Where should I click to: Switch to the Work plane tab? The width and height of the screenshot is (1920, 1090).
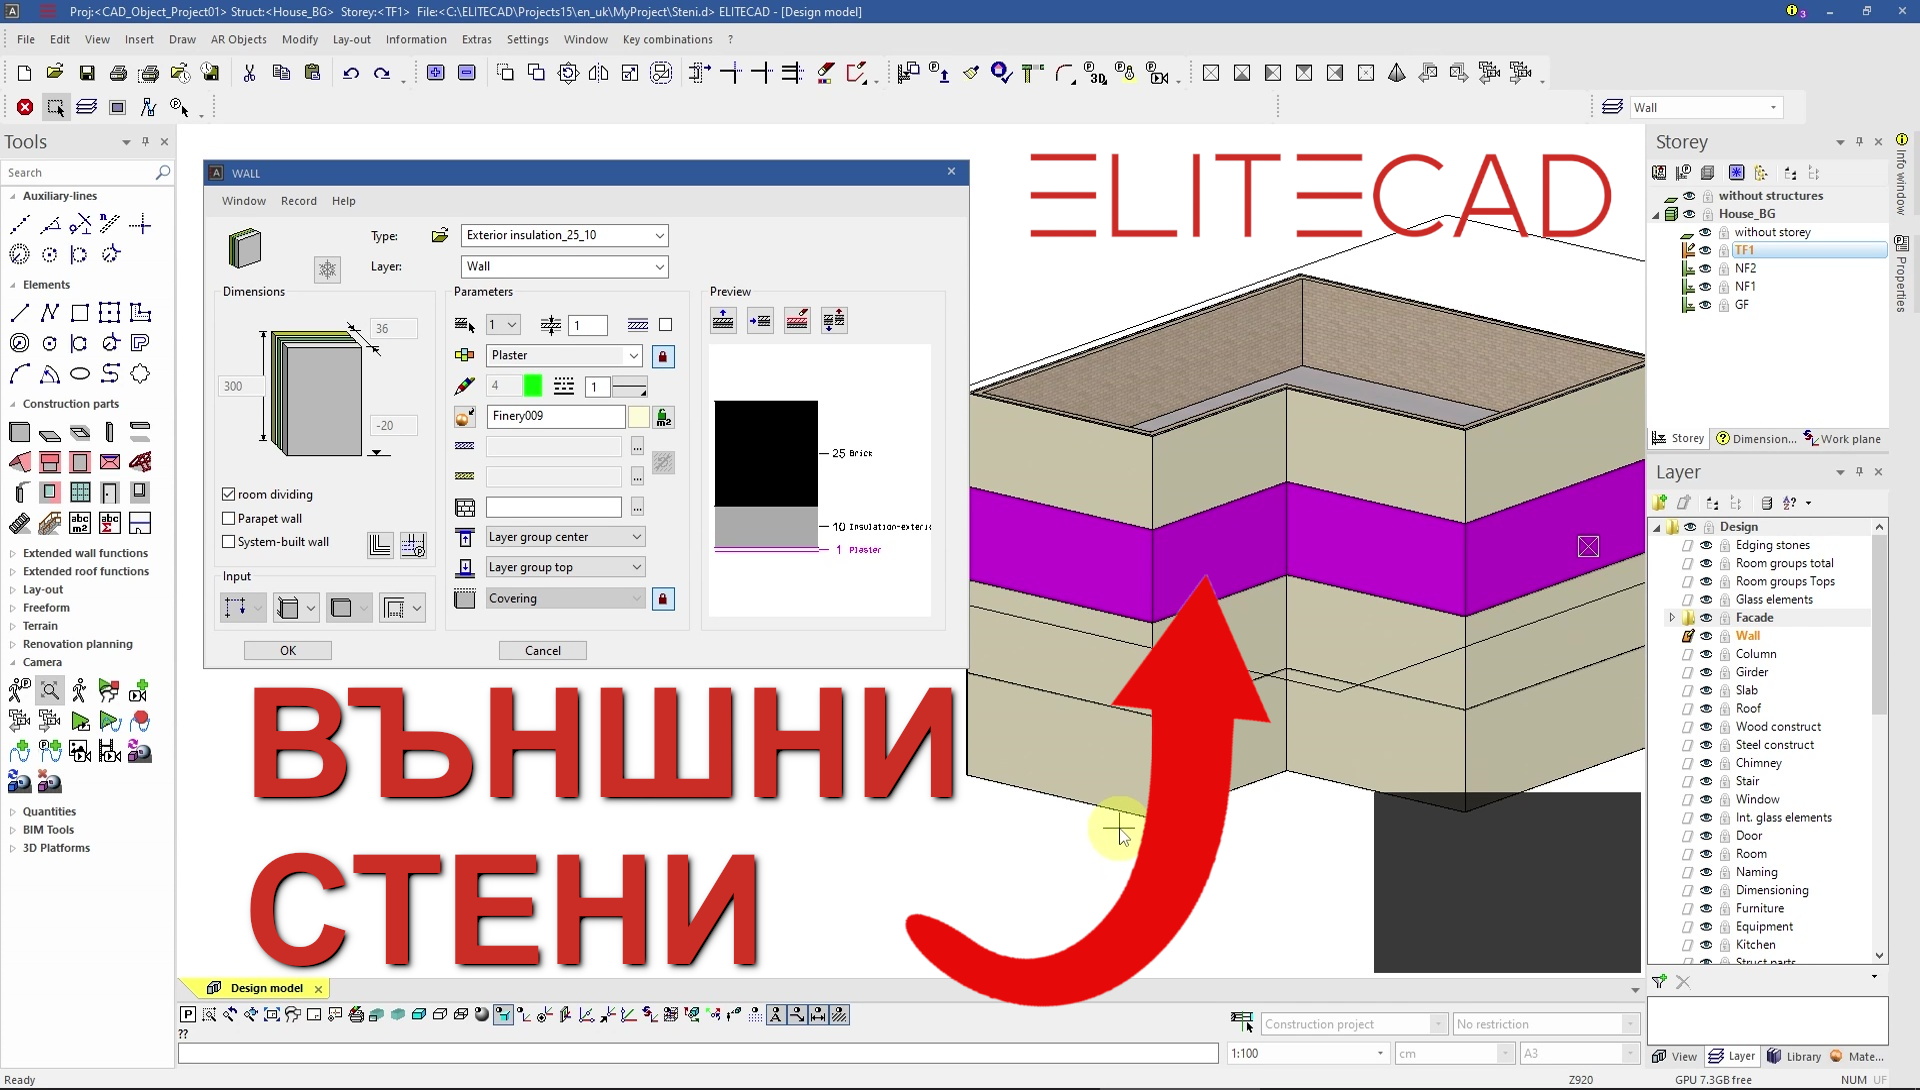click(x=1842, y=439)
